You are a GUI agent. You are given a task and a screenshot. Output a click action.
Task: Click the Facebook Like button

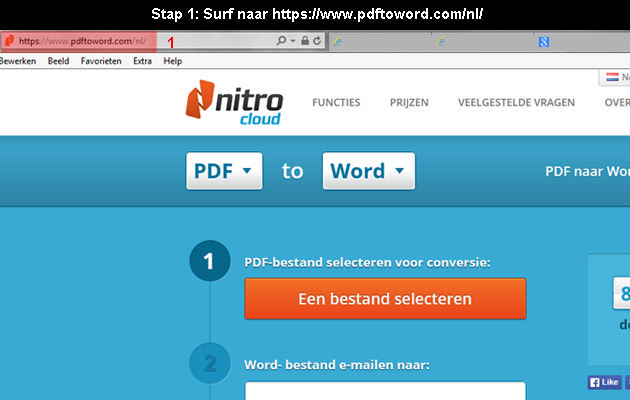click(x=605, y=382)
